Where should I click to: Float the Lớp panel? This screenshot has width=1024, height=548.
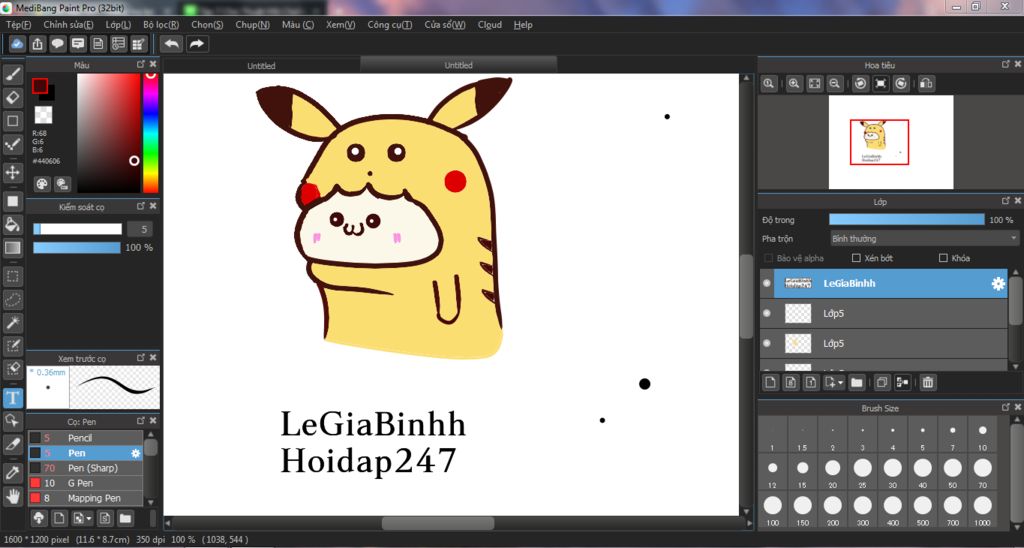(1006, 201)
